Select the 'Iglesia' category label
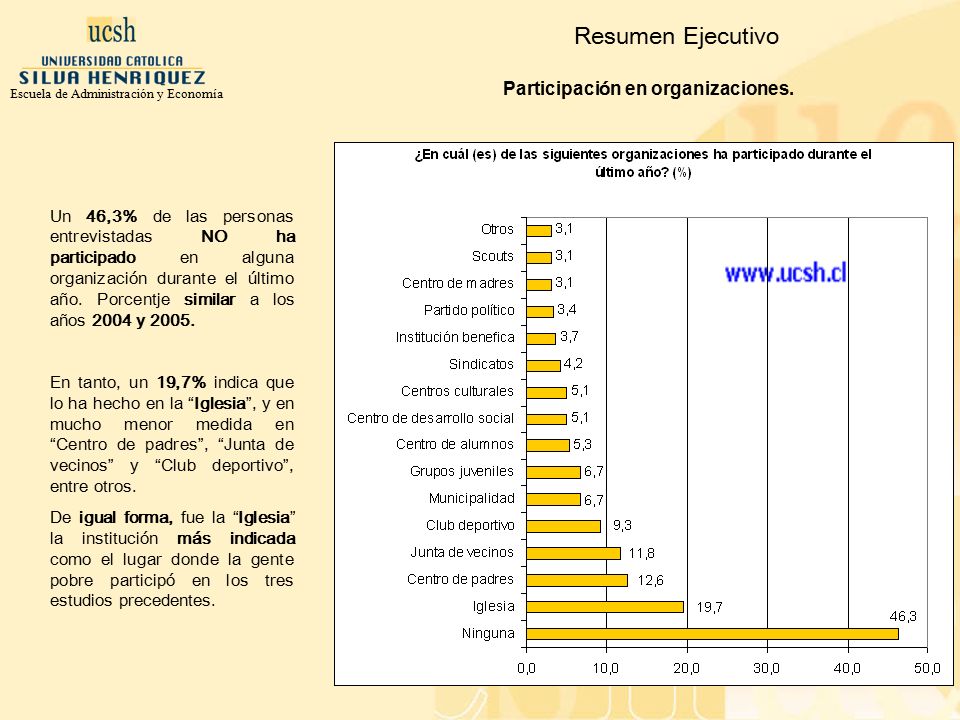Screen dimensions: 960x720 point(493,607)
